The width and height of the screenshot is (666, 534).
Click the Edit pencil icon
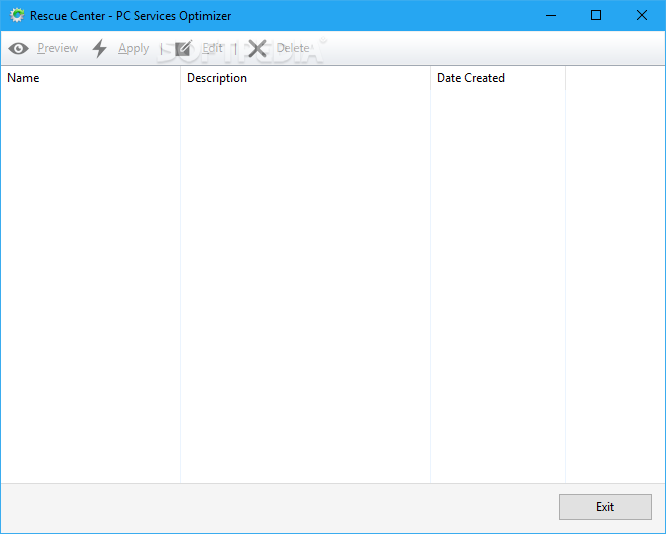[183, 48]
